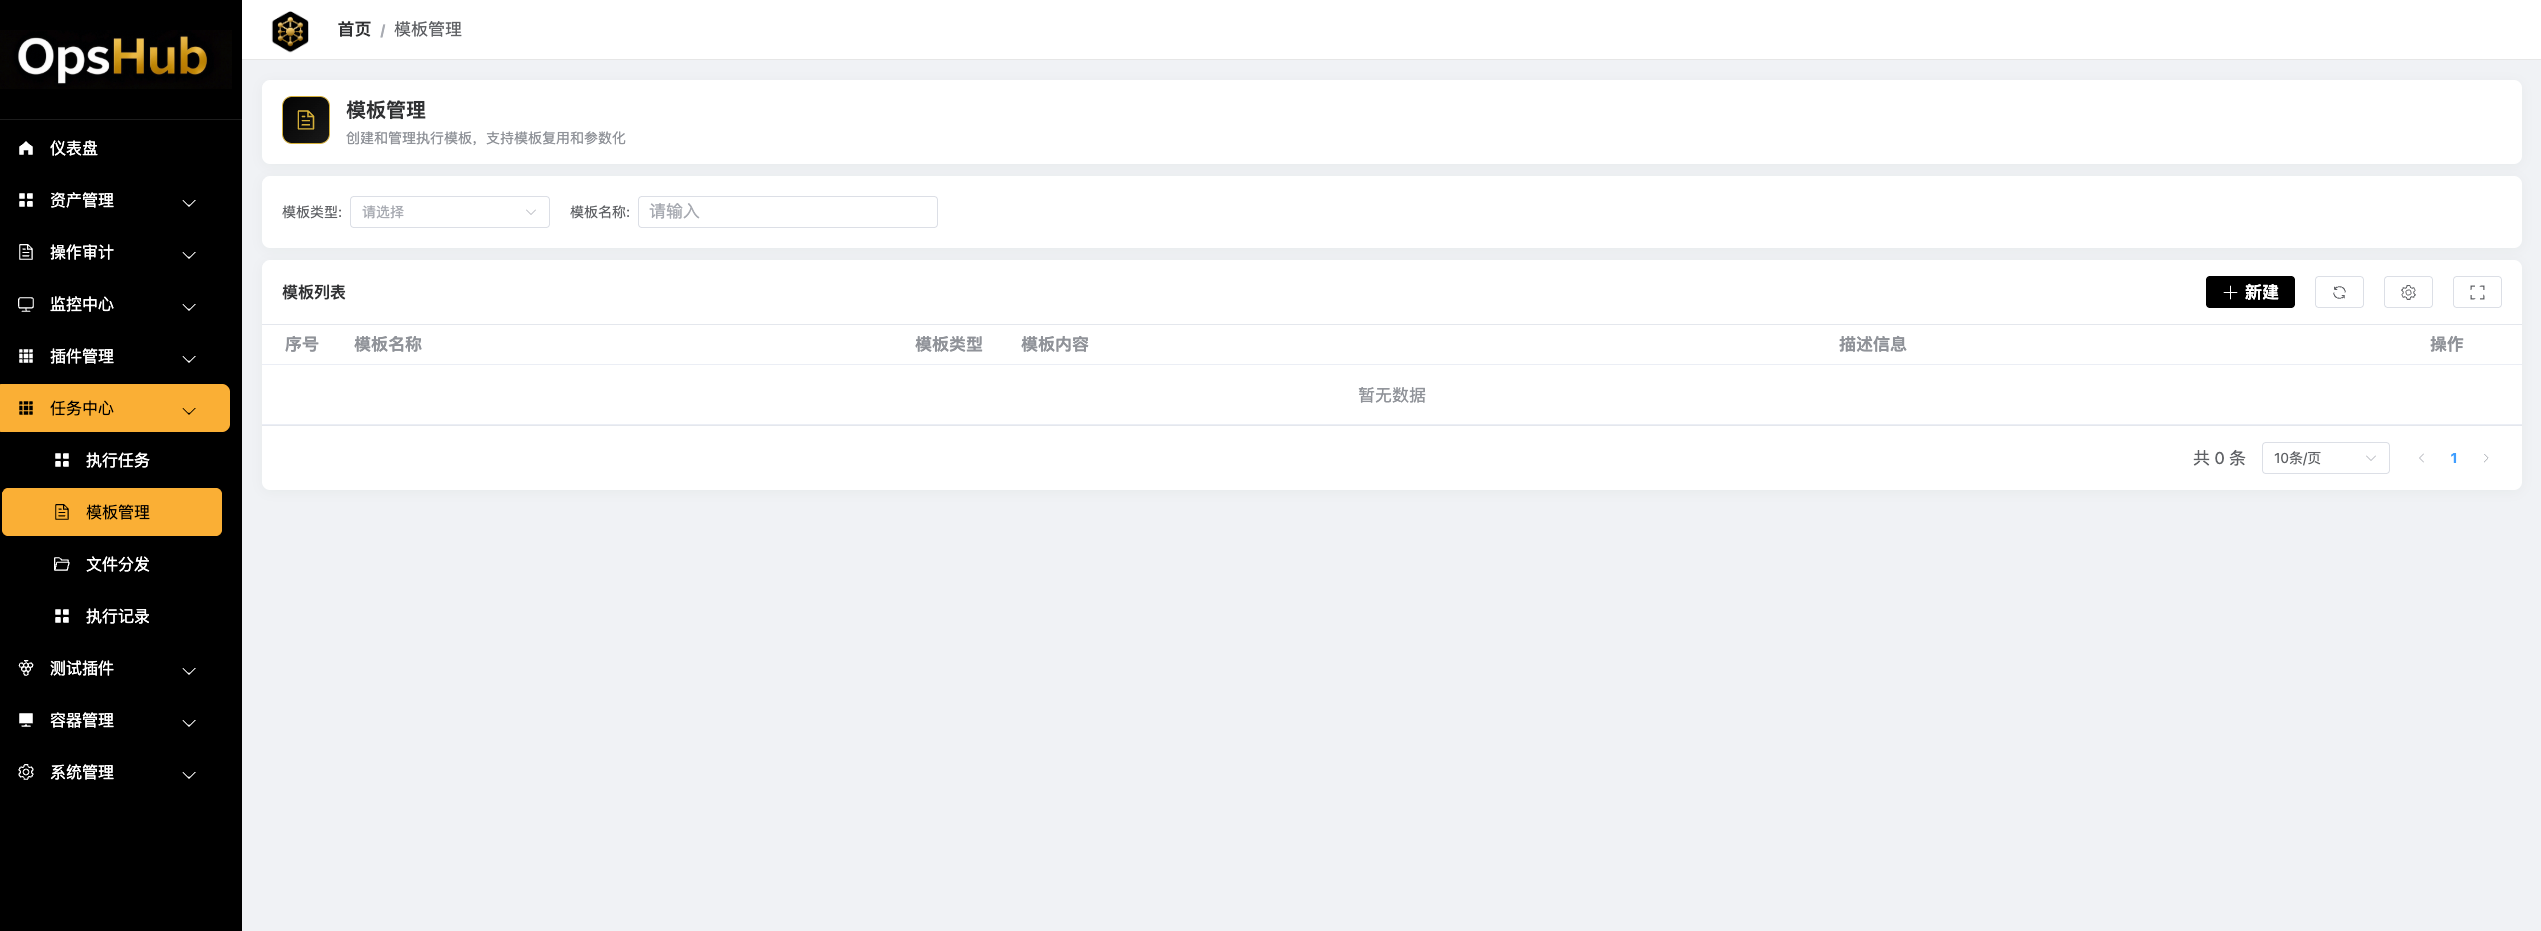The width and height of the screenshot is (2541, 931).
Task: Open the 10条/页 page size dropdown
Action: [2324, 458]
